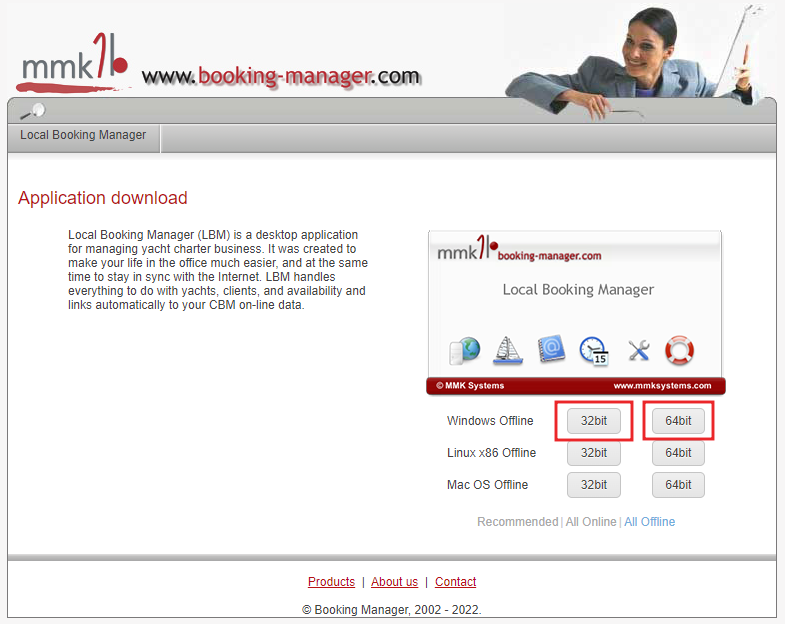
Task: Click the www.booking-manager.com header banner text
Action: (281, 77)
